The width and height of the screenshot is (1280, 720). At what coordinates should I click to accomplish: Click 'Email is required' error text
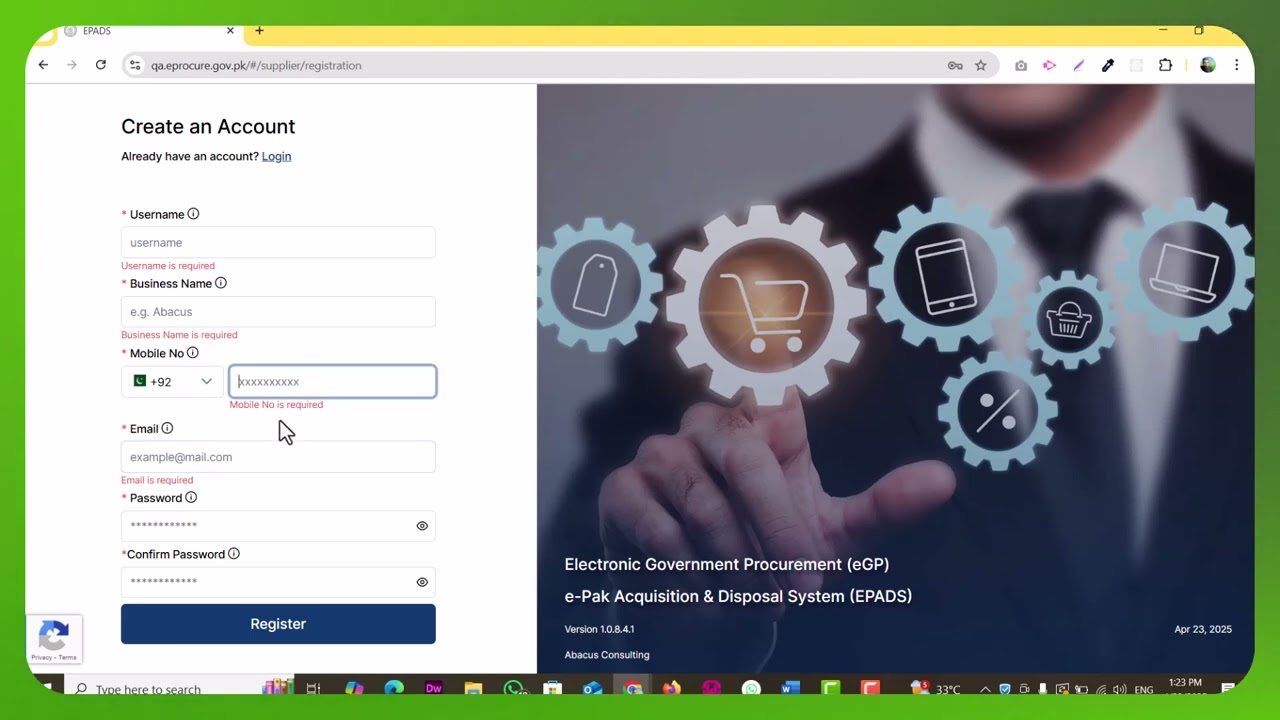coord(157,480)
